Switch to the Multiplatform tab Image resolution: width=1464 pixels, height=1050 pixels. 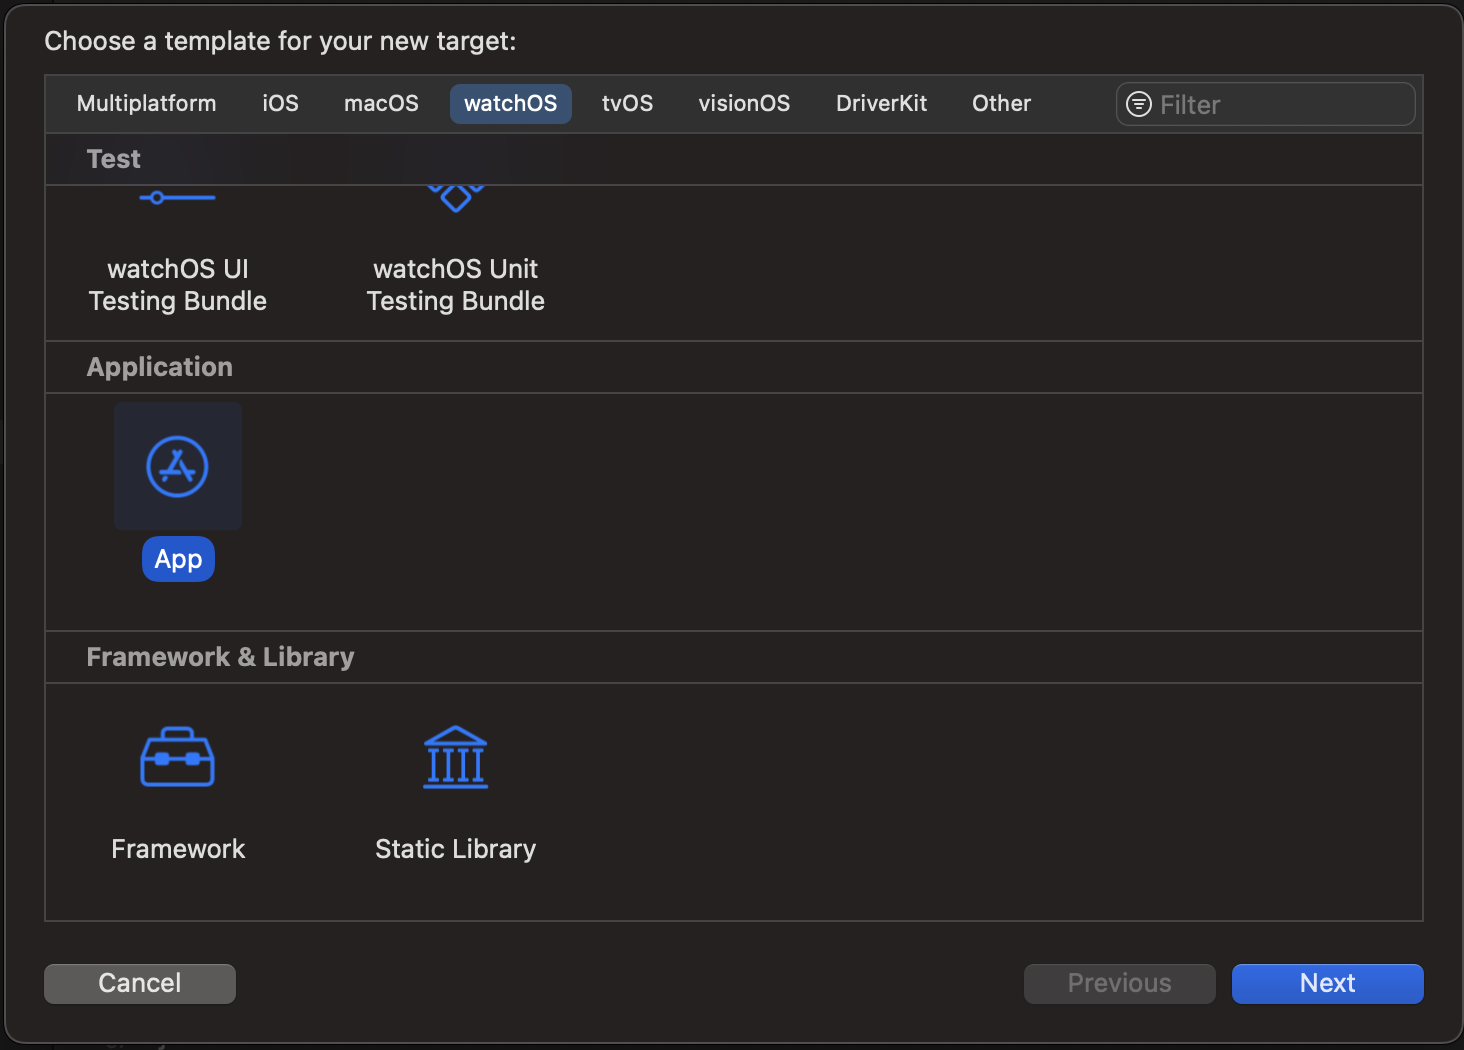coord(147,104)
